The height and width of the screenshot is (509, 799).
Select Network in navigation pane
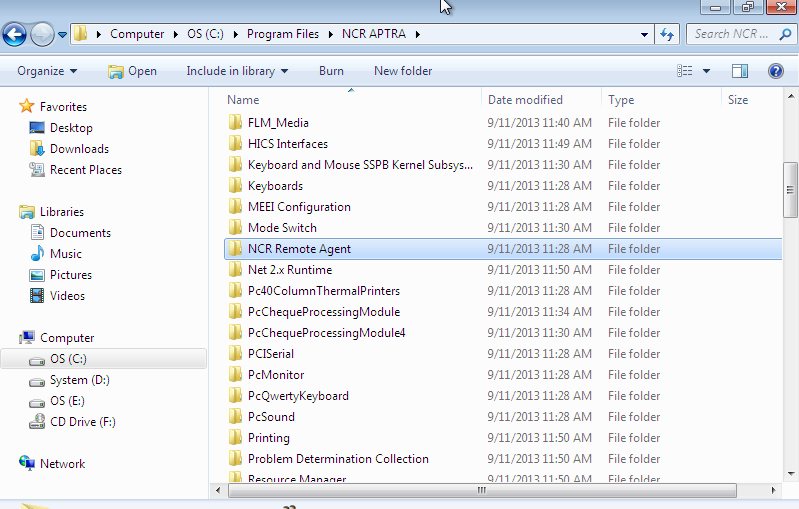tap(62, 464)
